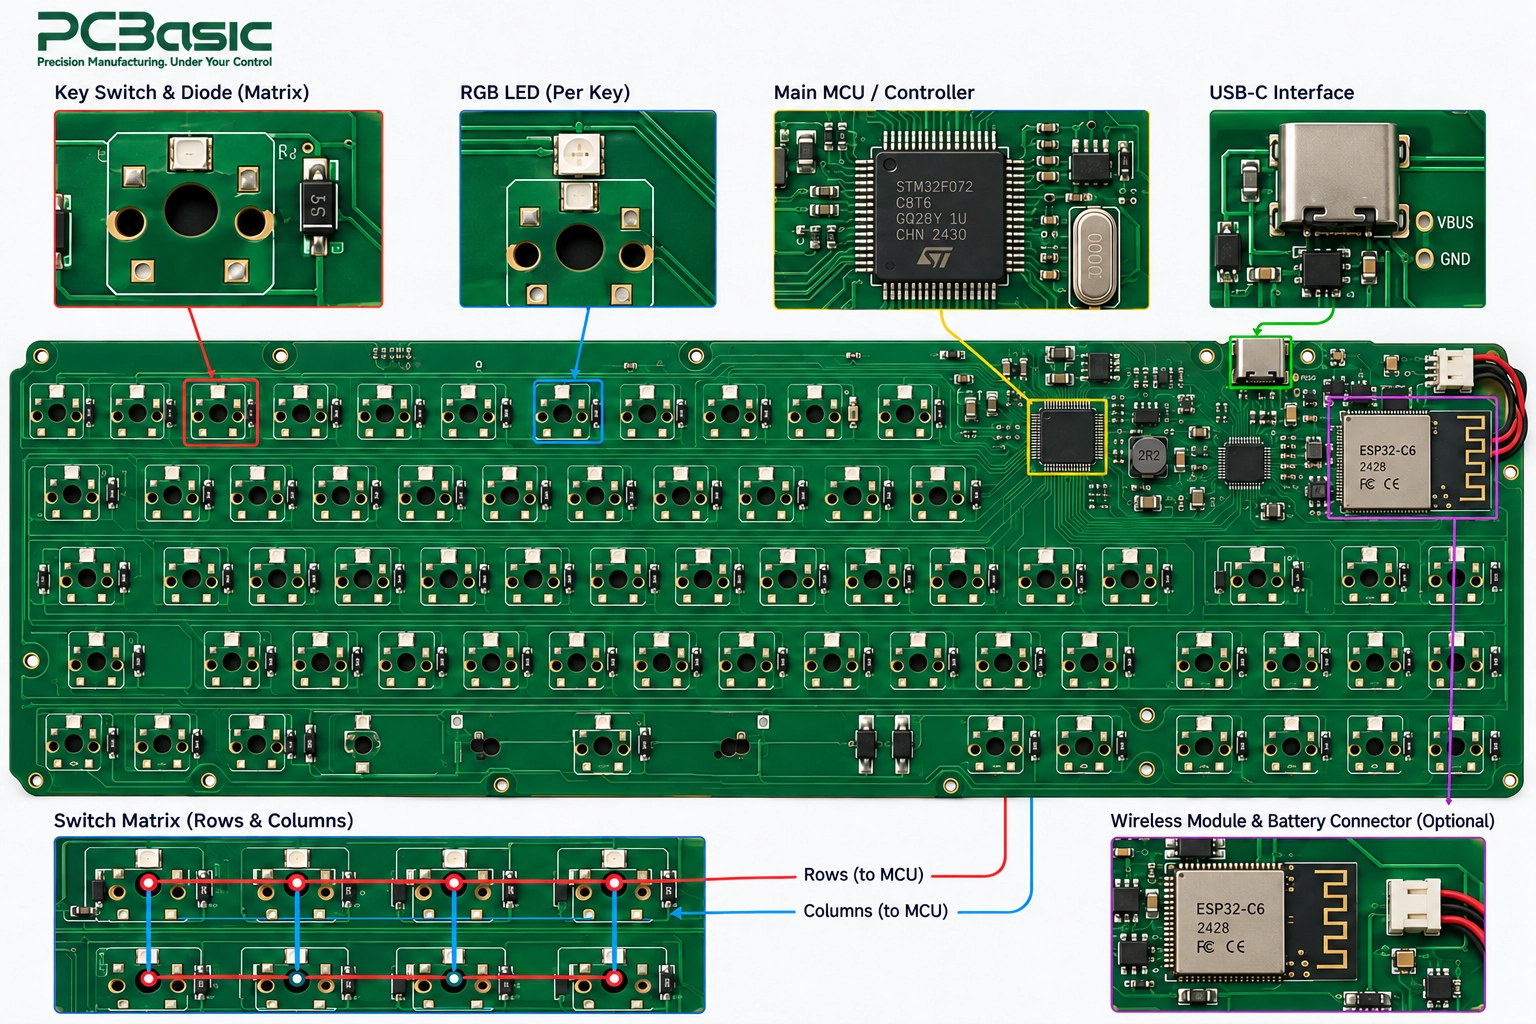Open the Key Switch & Diode close-up image
The height and width of the screenshot is (1024, 1536).
218,208
